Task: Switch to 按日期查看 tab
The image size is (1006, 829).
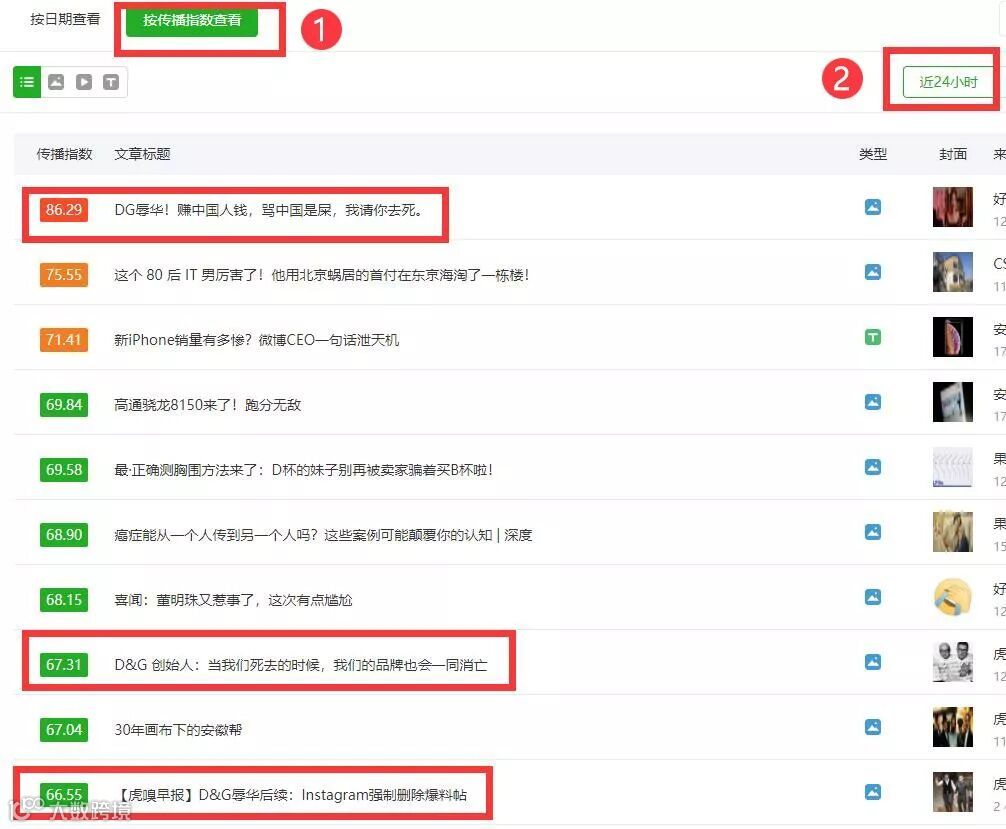Action: 65,19
